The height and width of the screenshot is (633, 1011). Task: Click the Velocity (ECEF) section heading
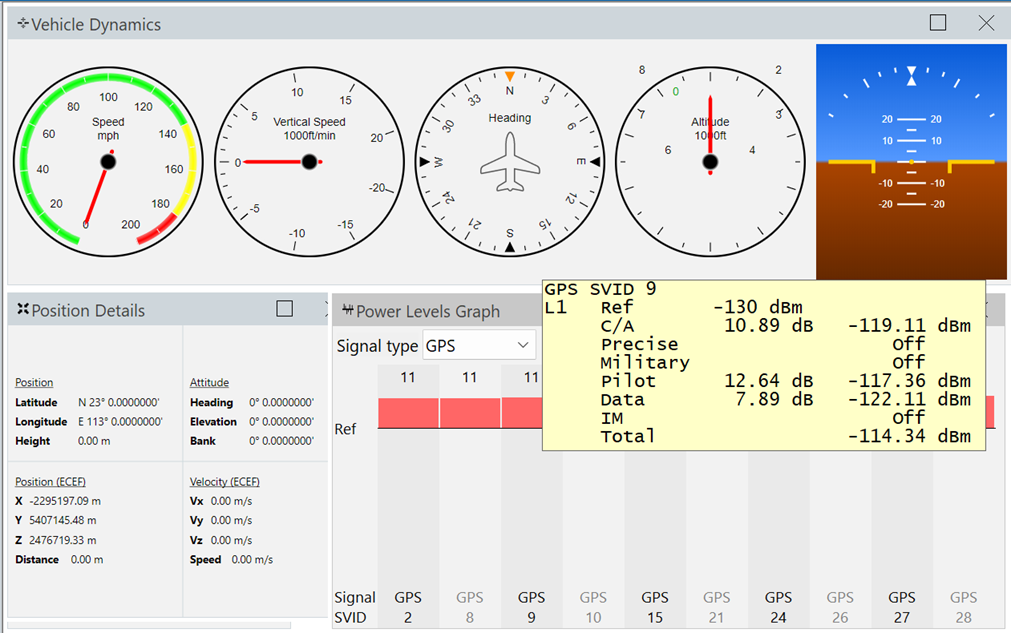[224, 482]
